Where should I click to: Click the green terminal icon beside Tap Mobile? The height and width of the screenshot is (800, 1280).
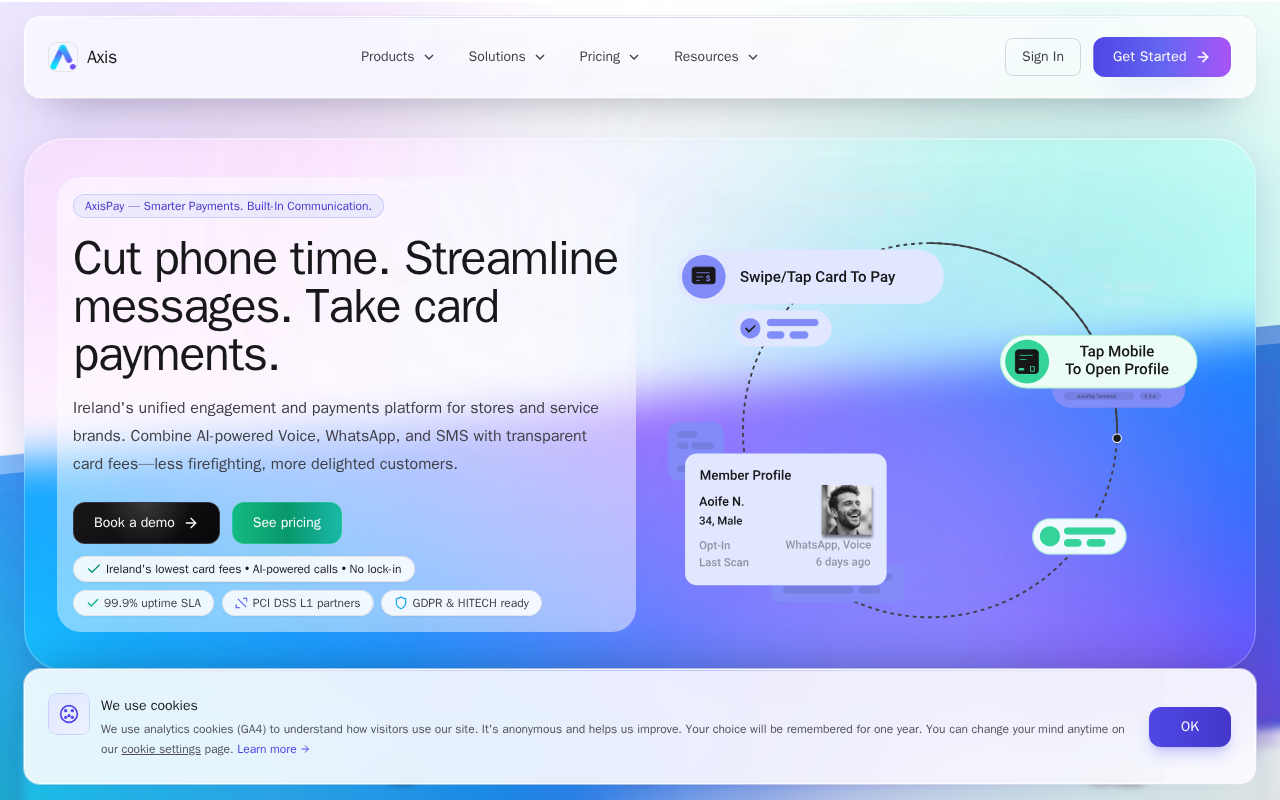pyautogui.click(x=1027, y=361)
